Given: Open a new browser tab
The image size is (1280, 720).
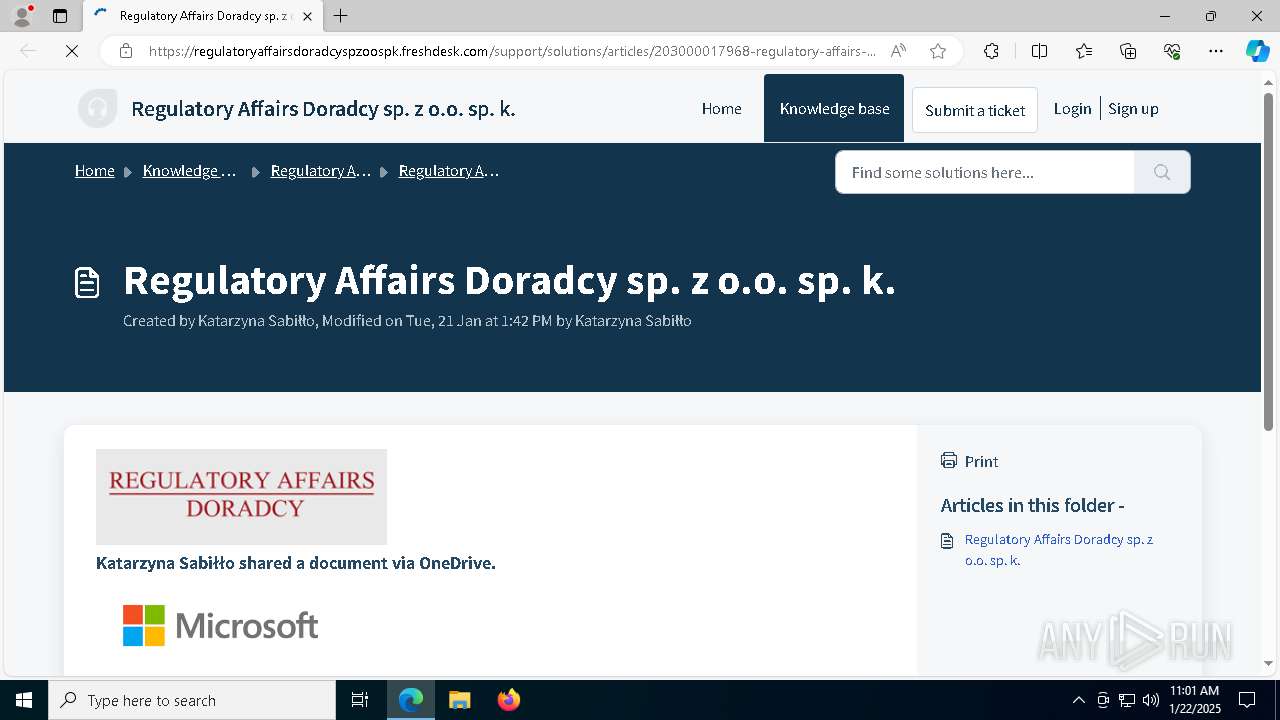Looking at the screenshot, I should coord(341,16).
